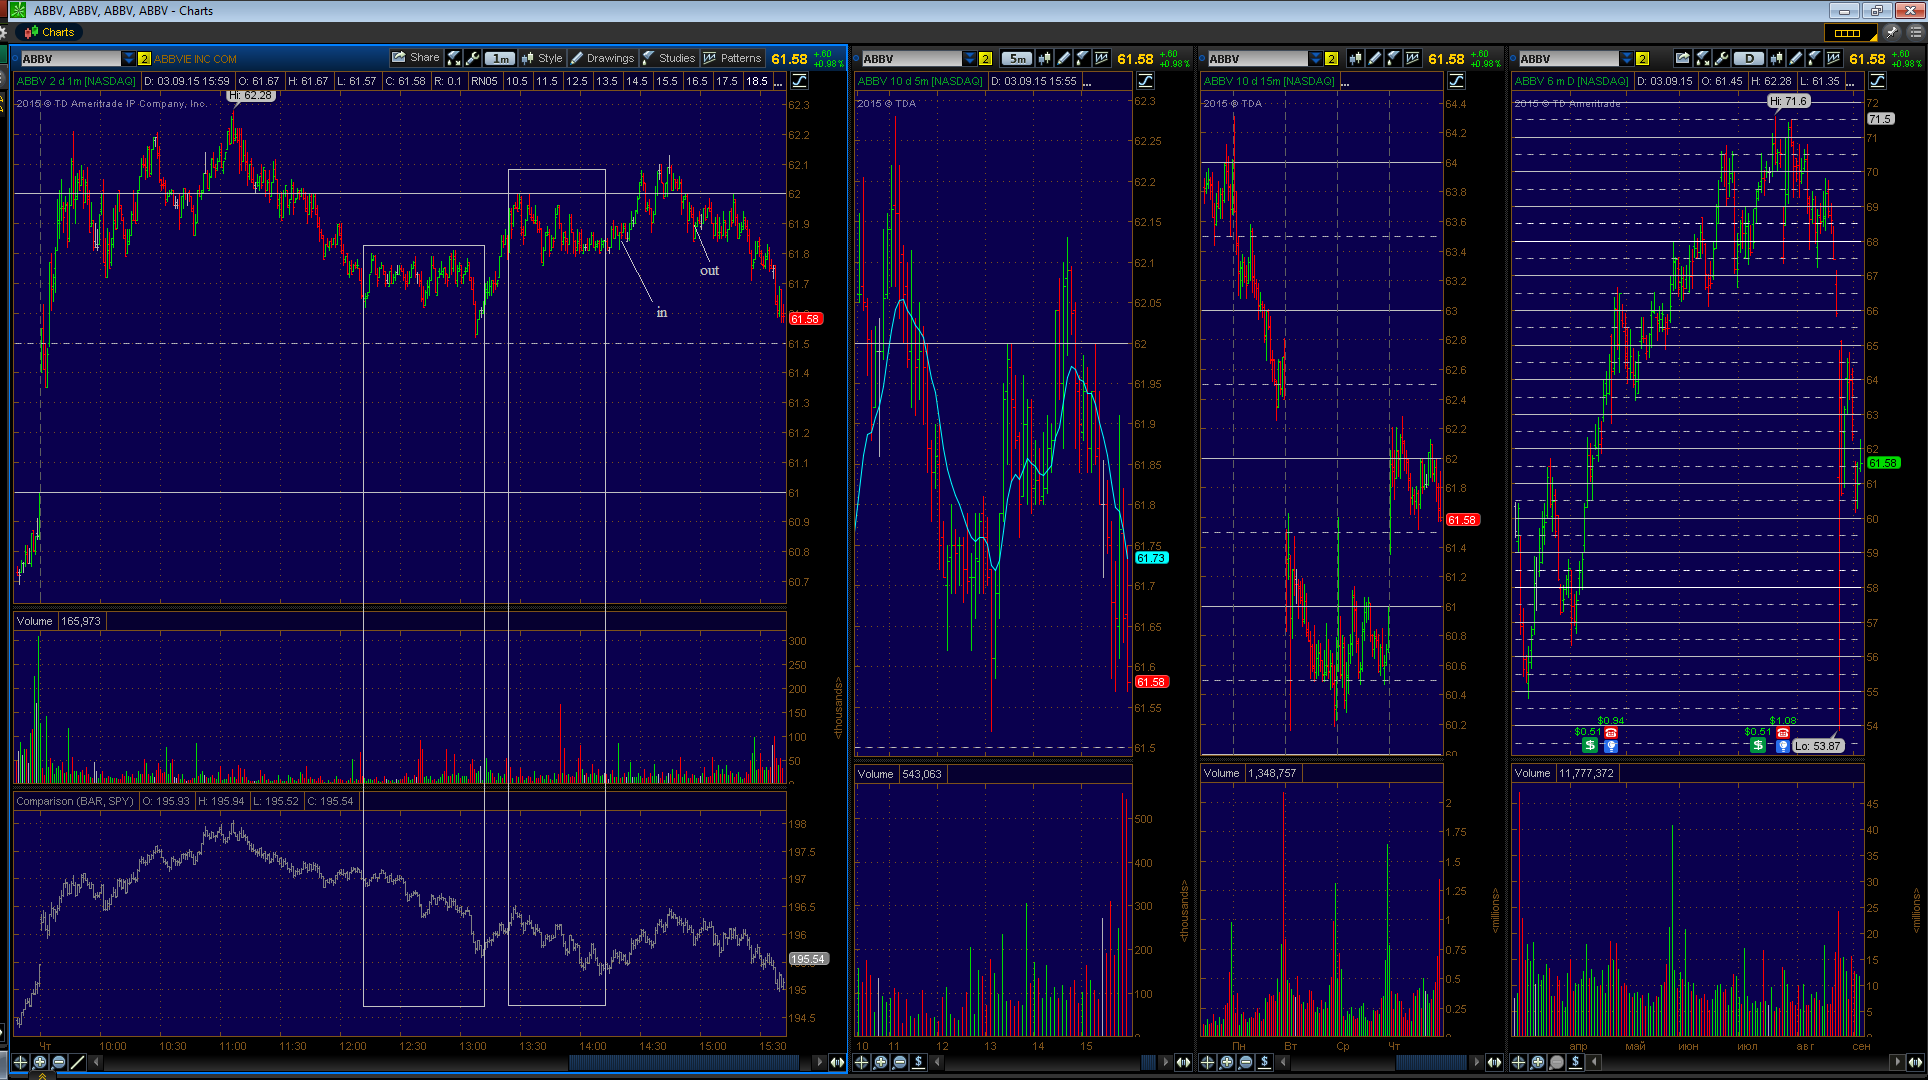The height and width of the screenshot is (1080, 1928).
Task: Toggle expansion arrows at first chart's bottom right
Action: tap(837, 1062)
